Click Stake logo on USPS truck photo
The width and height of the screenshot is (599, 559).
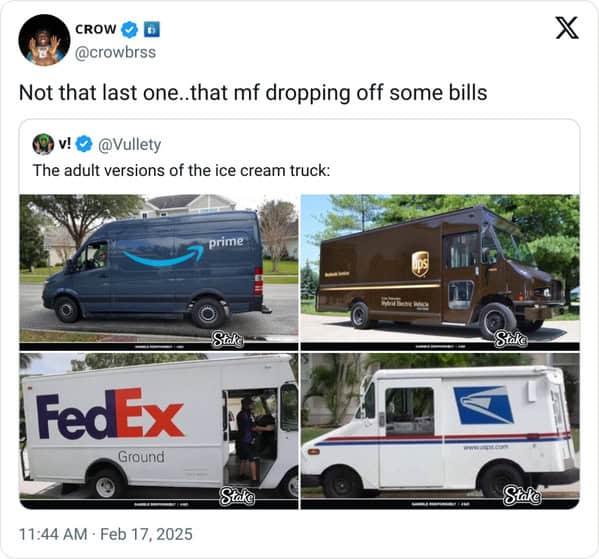click(522, 496)
